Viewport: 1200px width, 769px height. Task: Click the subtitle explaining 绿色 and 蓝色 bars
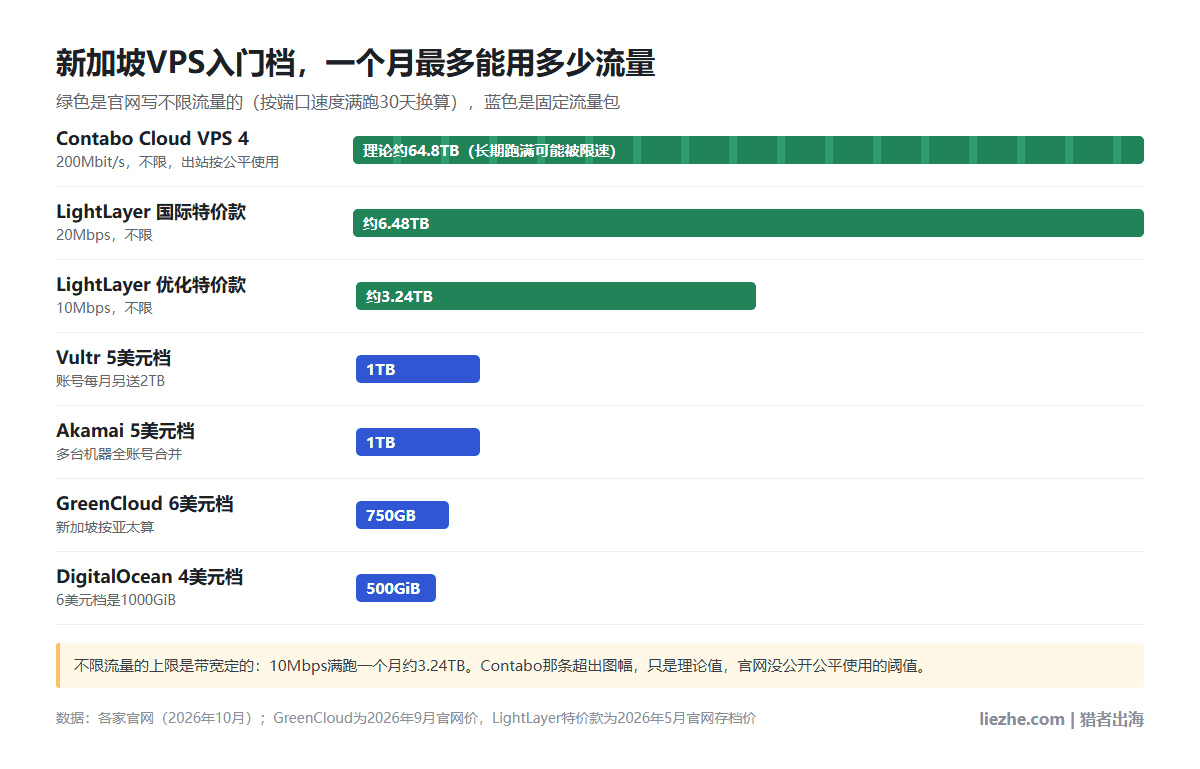338,102
